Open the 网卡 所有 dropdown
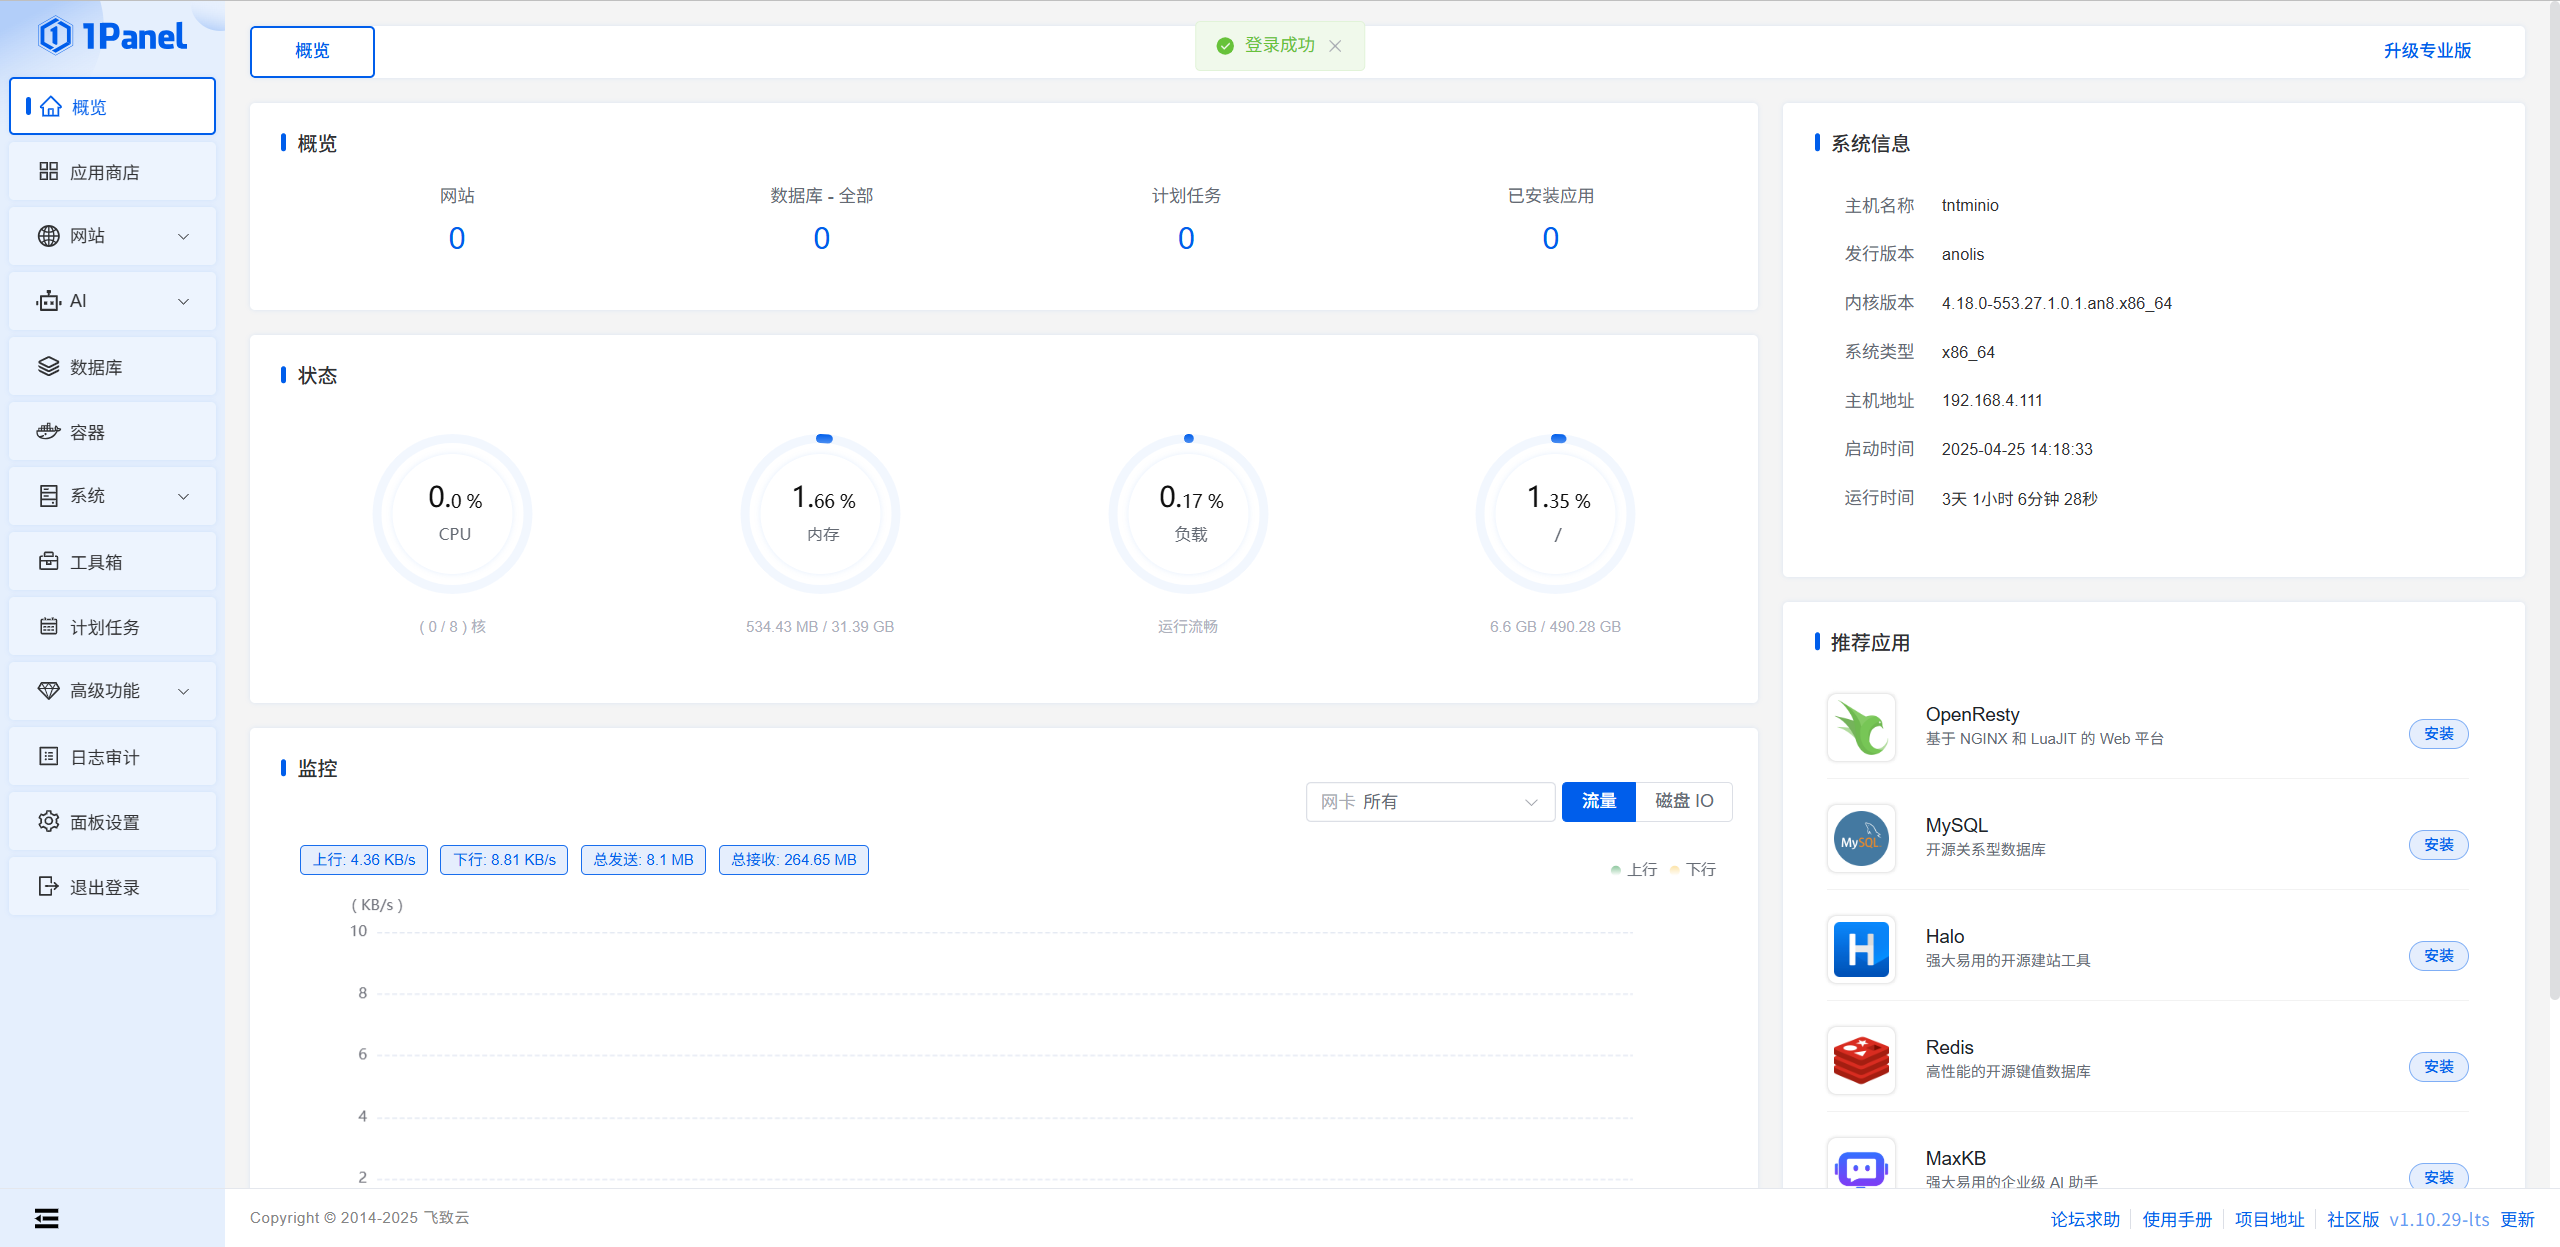 coord(1429,802)
